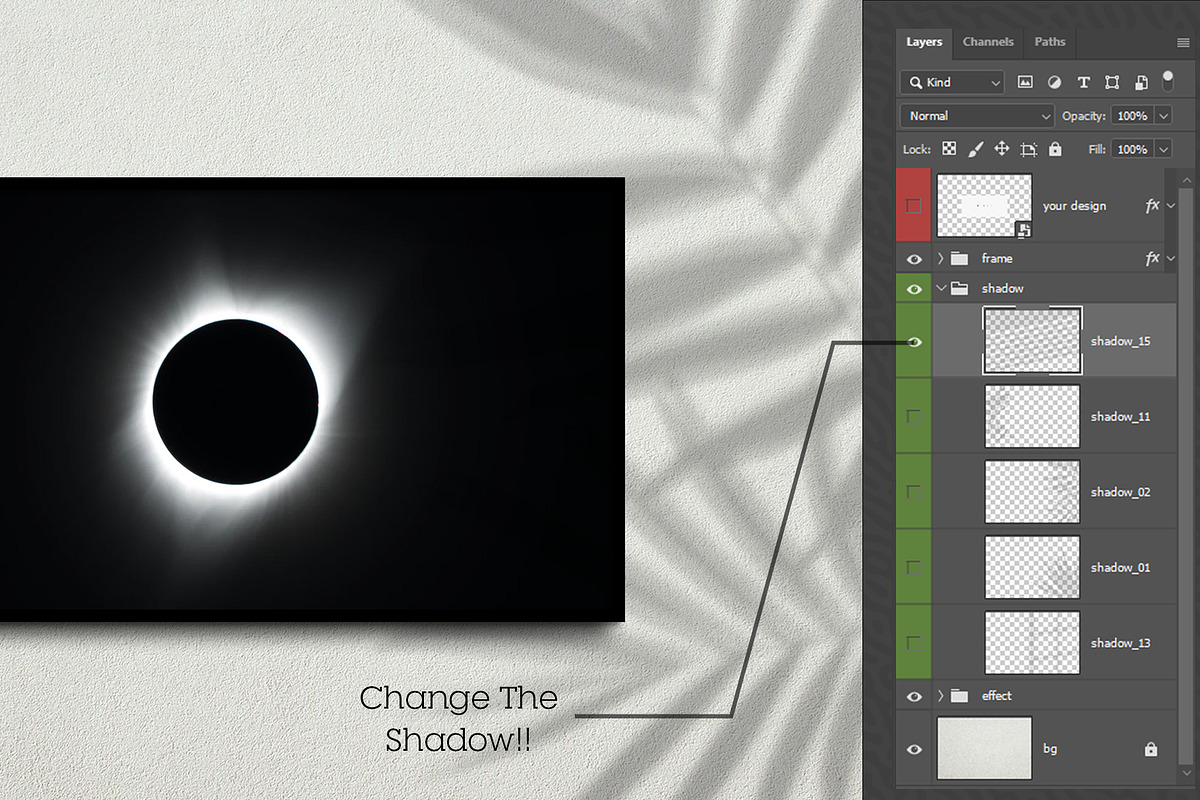The width and height of the screenshot is (1200, 800).
Task: Lock position move icon
Action: (1002, 149)
